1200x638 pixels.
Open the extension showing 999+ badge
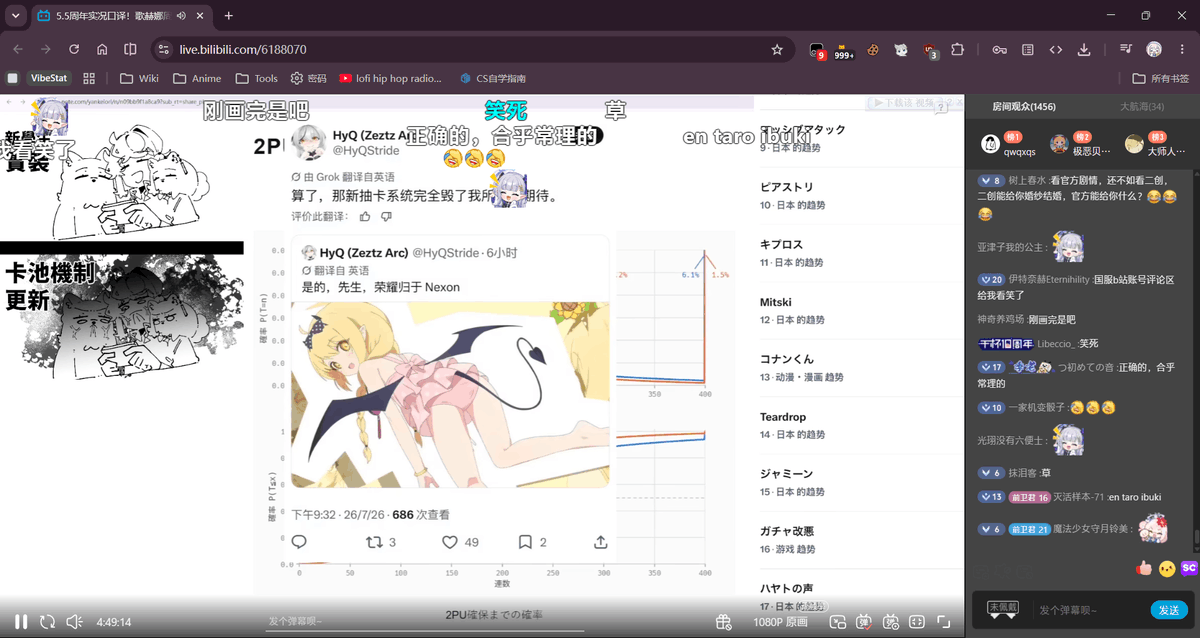[x=844, y=50]
